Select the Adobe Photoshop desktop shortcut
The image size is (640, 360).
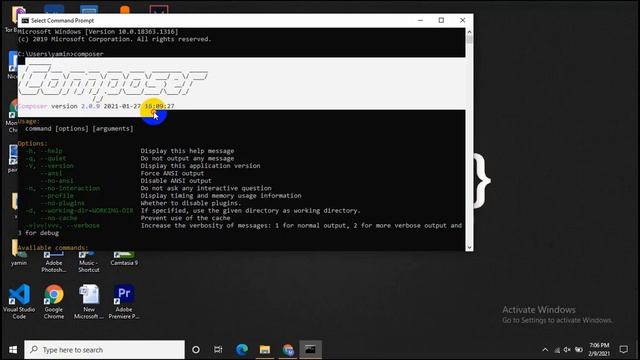pos(54,262)
